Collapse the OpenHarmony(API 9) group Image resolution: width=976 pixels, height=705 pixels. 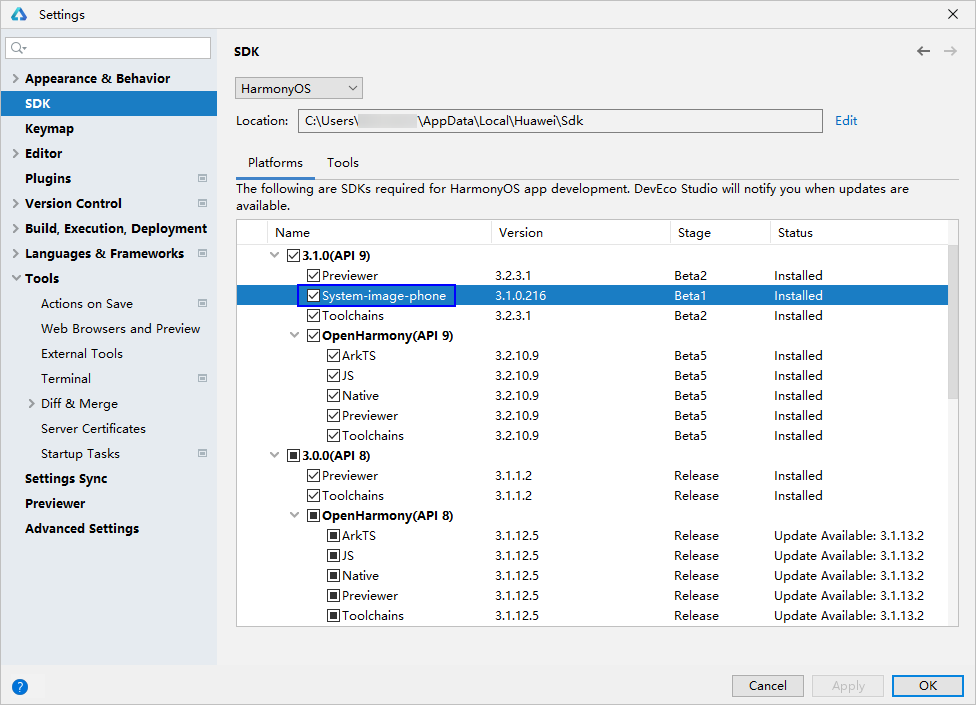click(294, 335)
